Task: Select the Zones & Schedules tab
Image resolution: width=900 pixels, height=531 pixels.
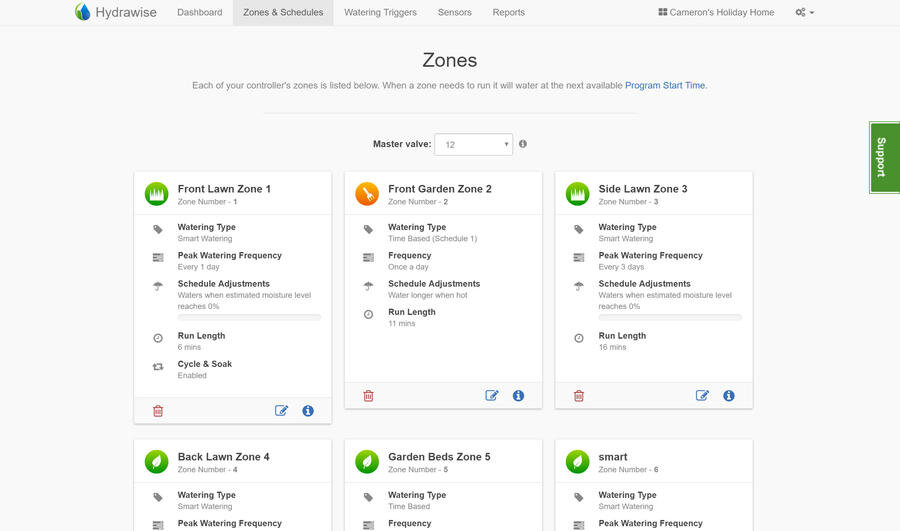Action: pos(283,12)
